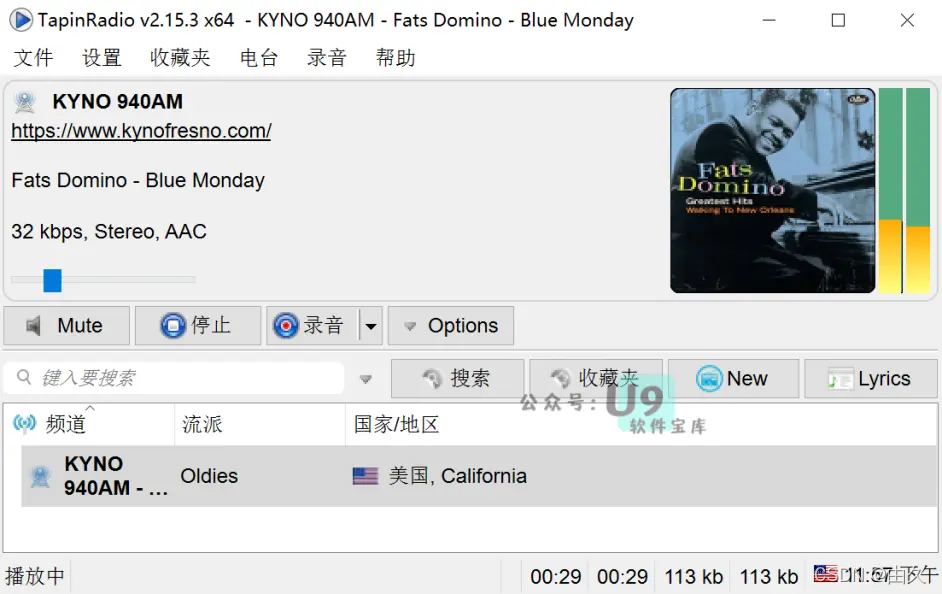Click the station antenna icon beside KYNO 940AM

(25, 102)
